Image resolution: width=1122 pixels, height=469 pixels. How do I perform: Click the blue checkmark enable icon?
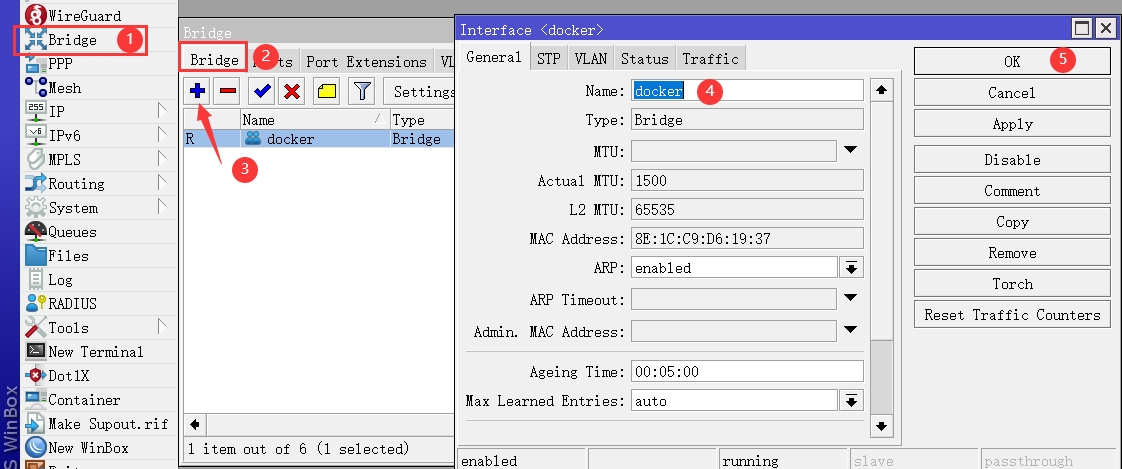[x=262, y=92]
